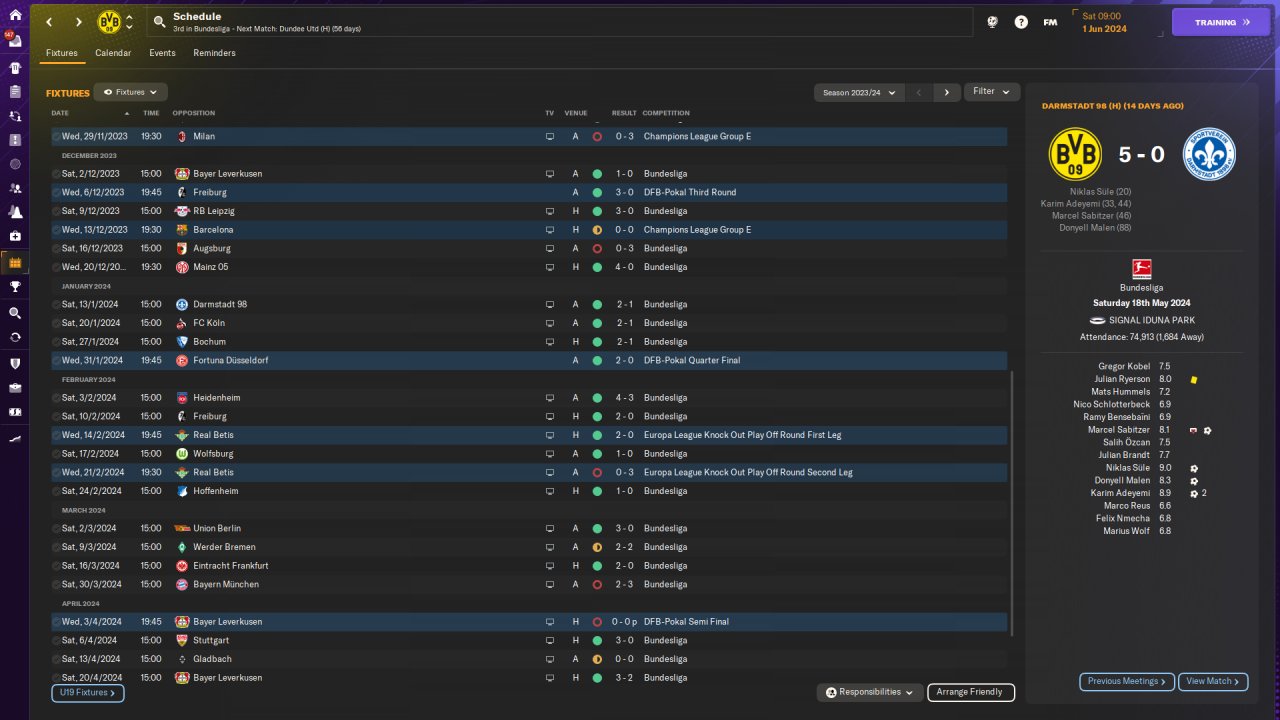
Task: Toggle the marker on the Augsburg fixture row
Action: tap(56, 248)
